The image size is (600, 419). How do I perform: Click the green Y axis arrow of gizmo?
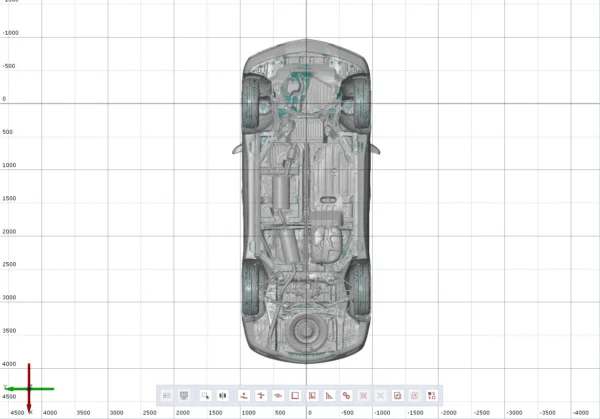click(x=29, y=389)
